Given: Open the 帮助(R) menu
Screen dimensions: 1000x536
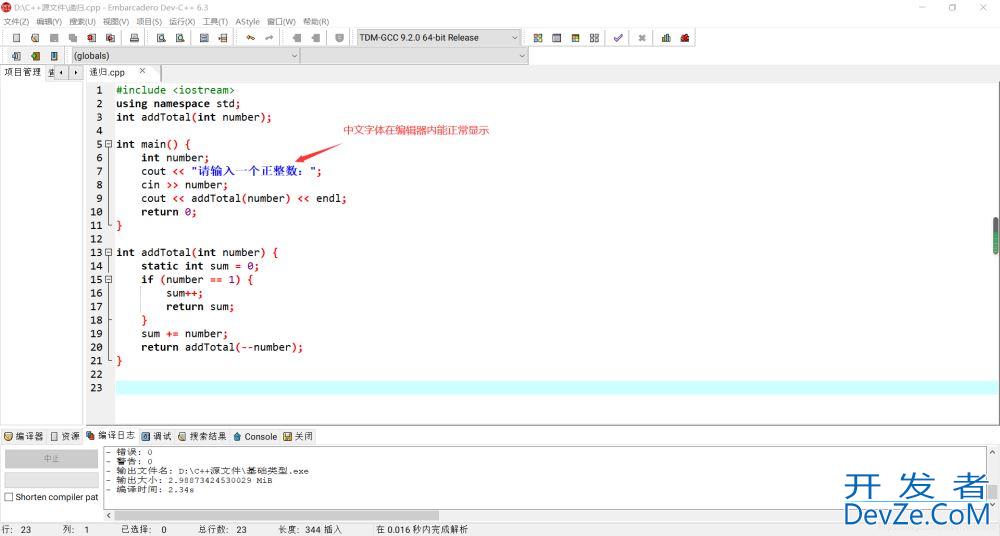Looking at the screenshot, I should (316, 22).
